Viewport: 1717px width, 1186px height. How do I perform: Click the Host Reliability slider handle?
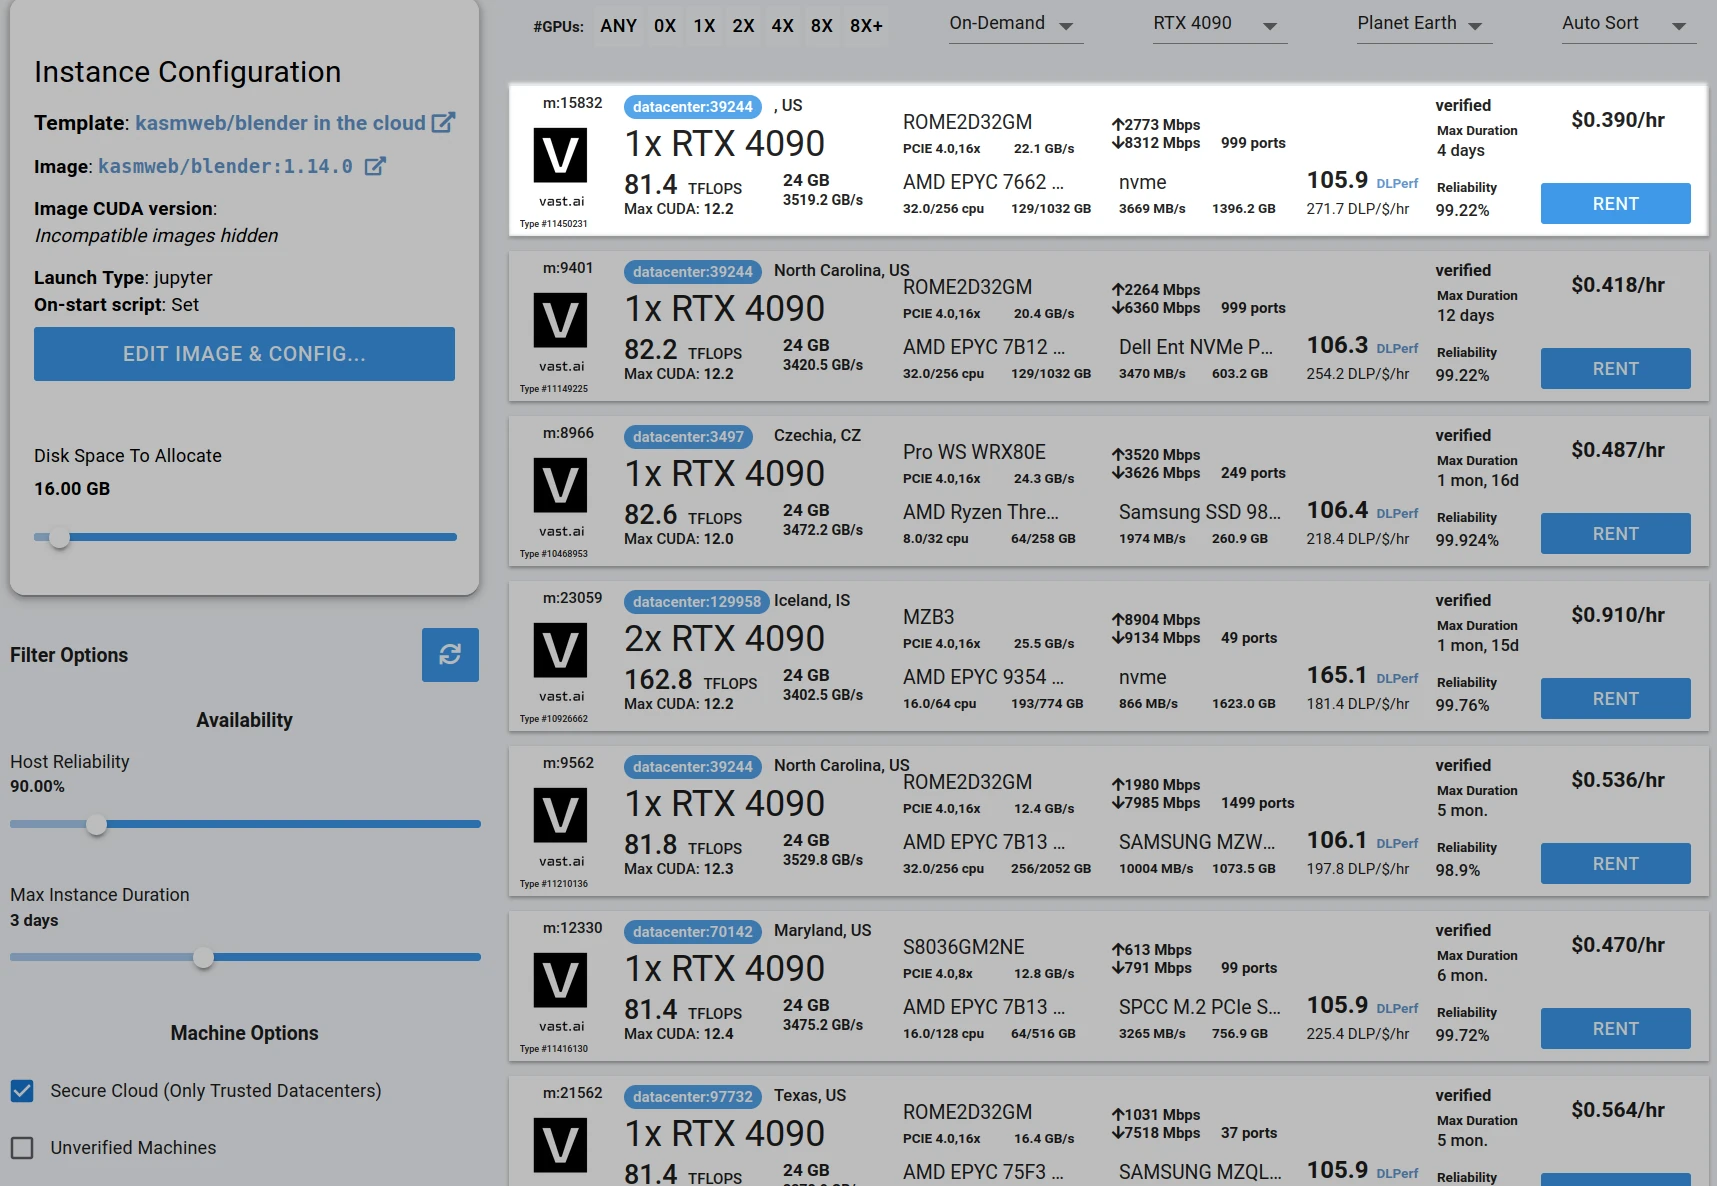(x=96, y=825)
